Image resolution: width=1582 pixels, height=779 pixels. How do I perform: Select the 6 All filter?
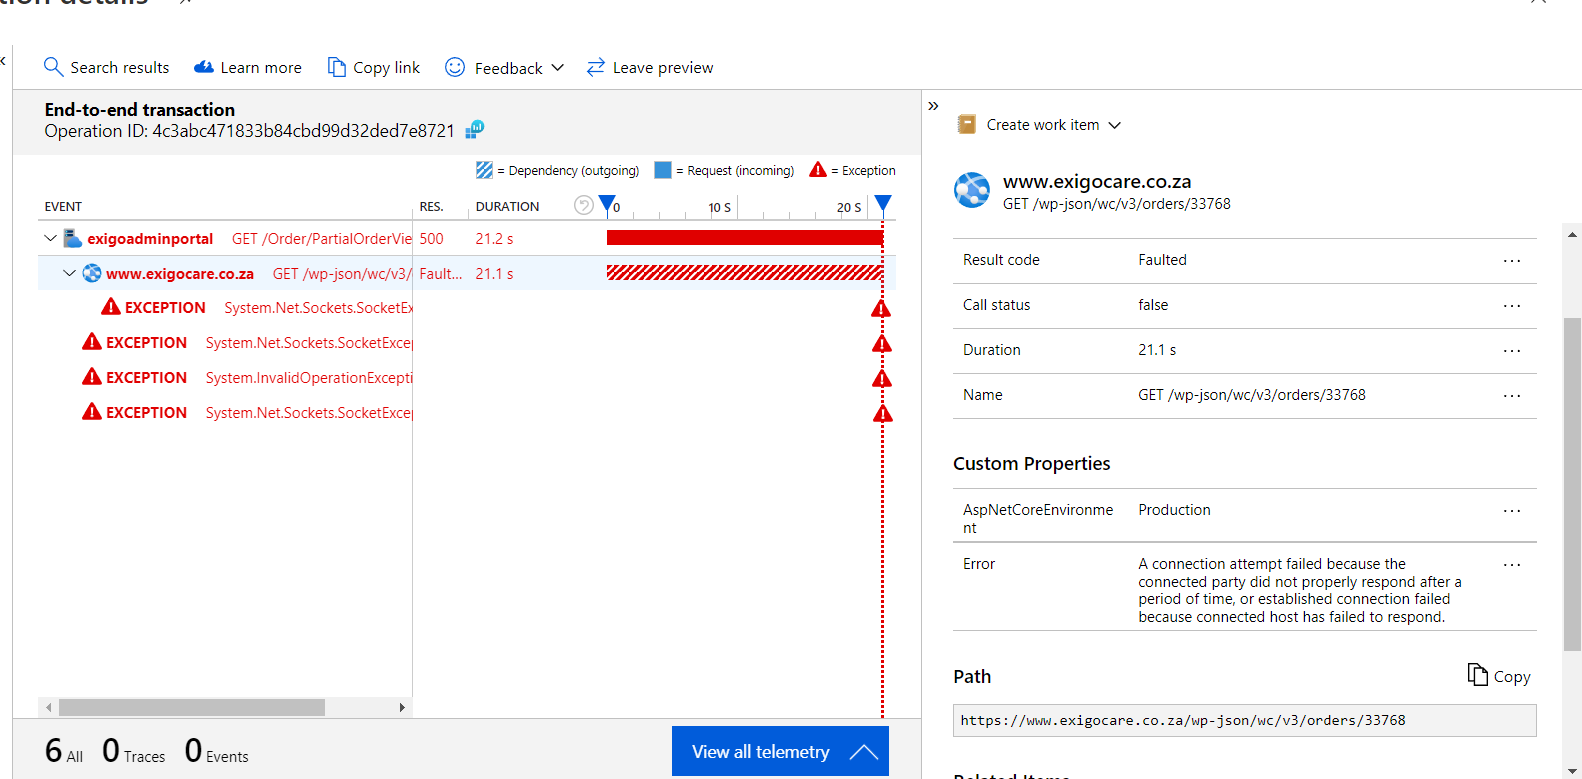64,750
